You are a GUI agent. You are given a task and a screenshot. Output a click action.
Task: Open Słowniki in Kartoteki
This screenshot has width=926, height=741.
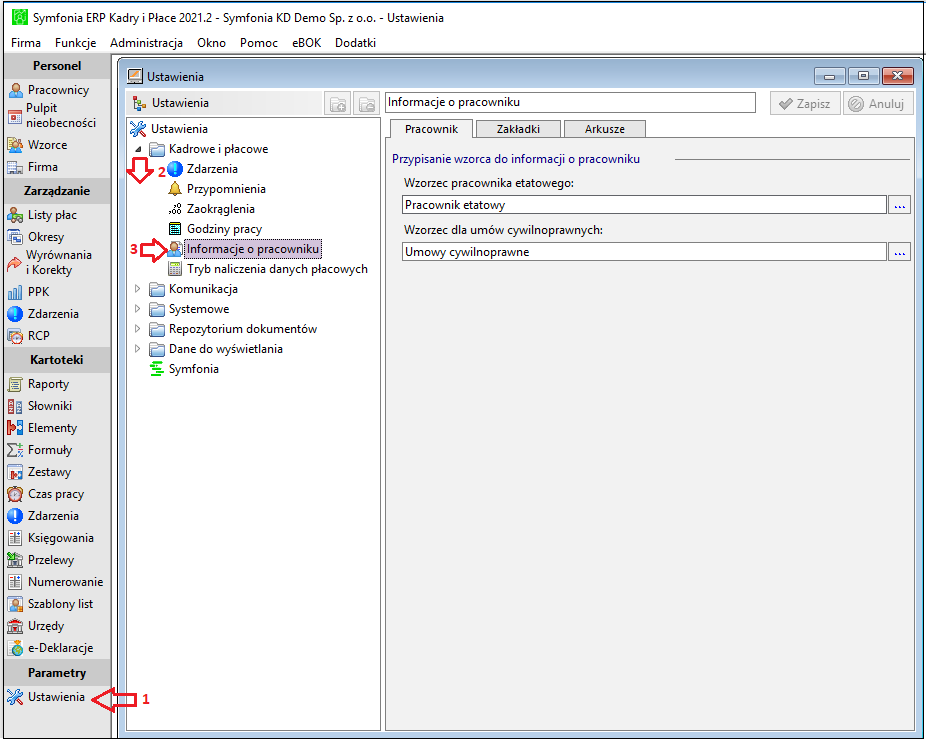click(x=40, y=406)
